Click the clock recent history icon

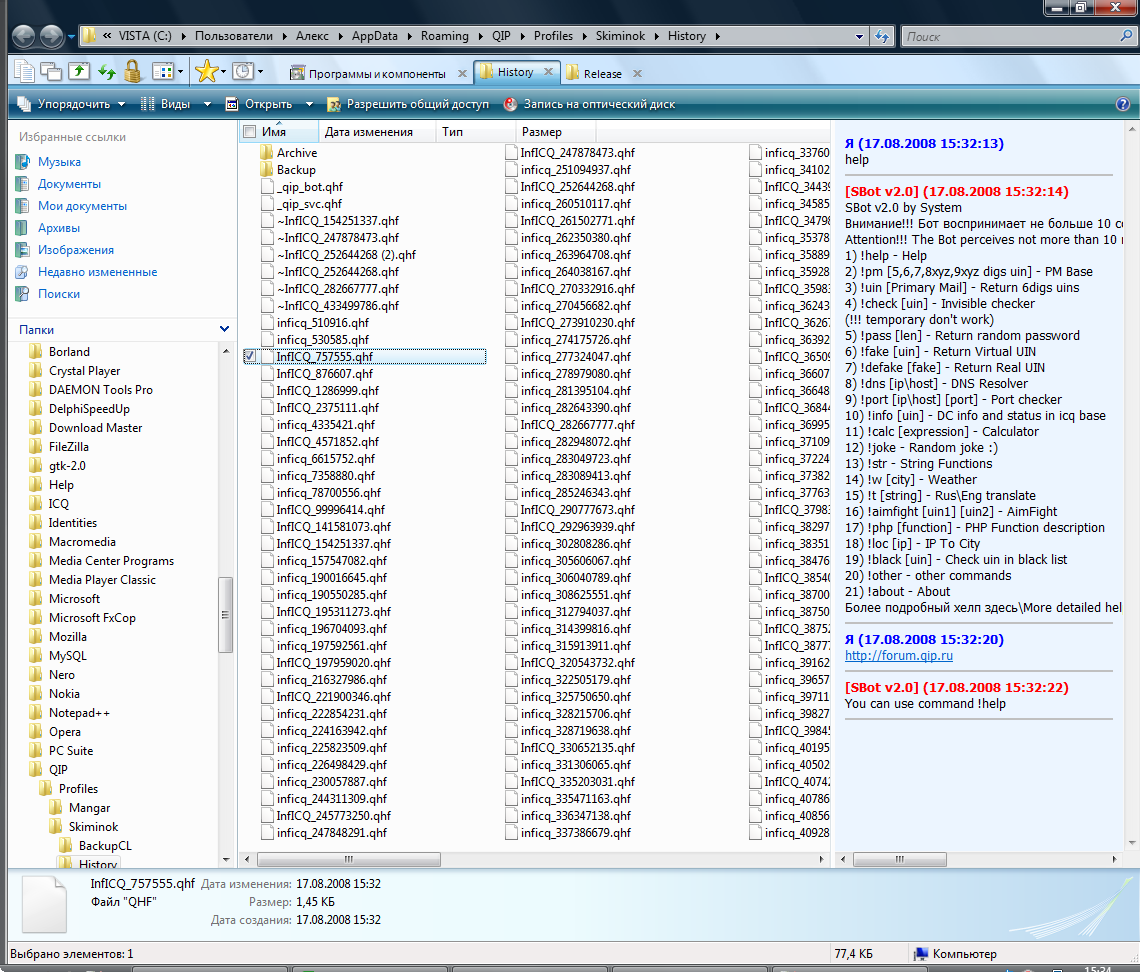243,71
